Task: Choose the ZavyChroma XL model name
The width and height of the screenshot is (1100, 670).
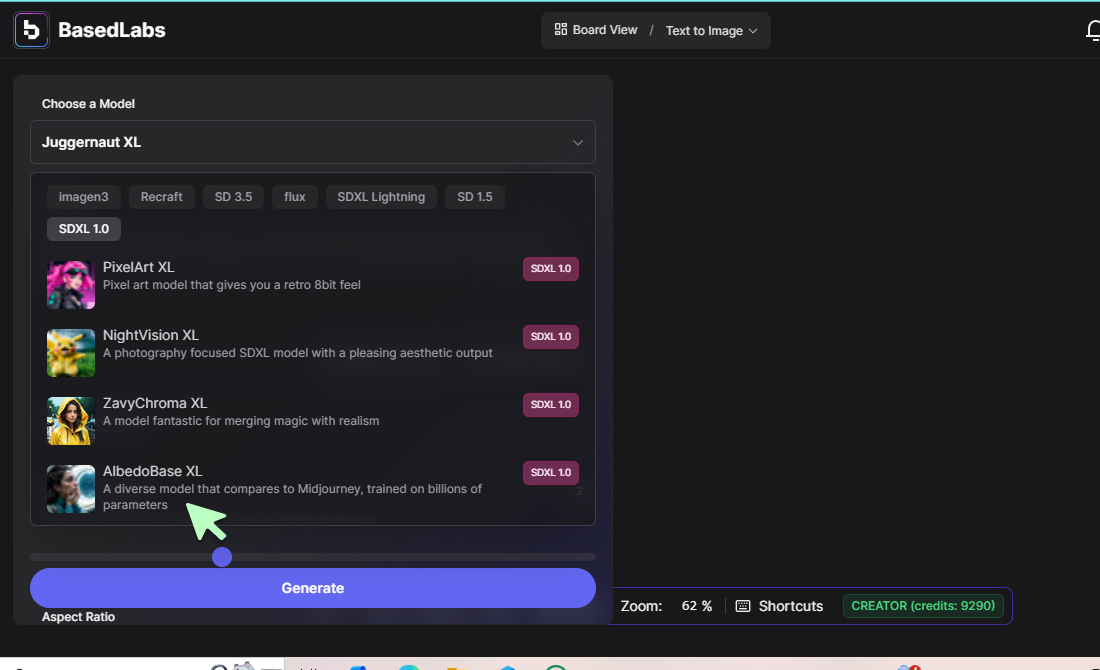Action: [x=155, y=403]
